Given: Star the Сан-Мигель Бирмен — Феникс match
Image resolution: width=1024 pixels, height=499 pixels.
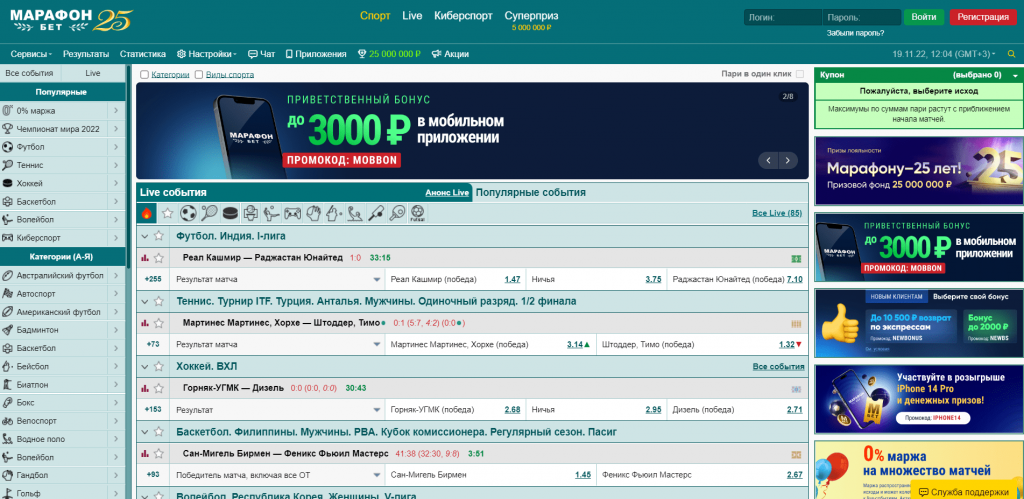Looking at the screenshot, I should click(x=158, y=453).
